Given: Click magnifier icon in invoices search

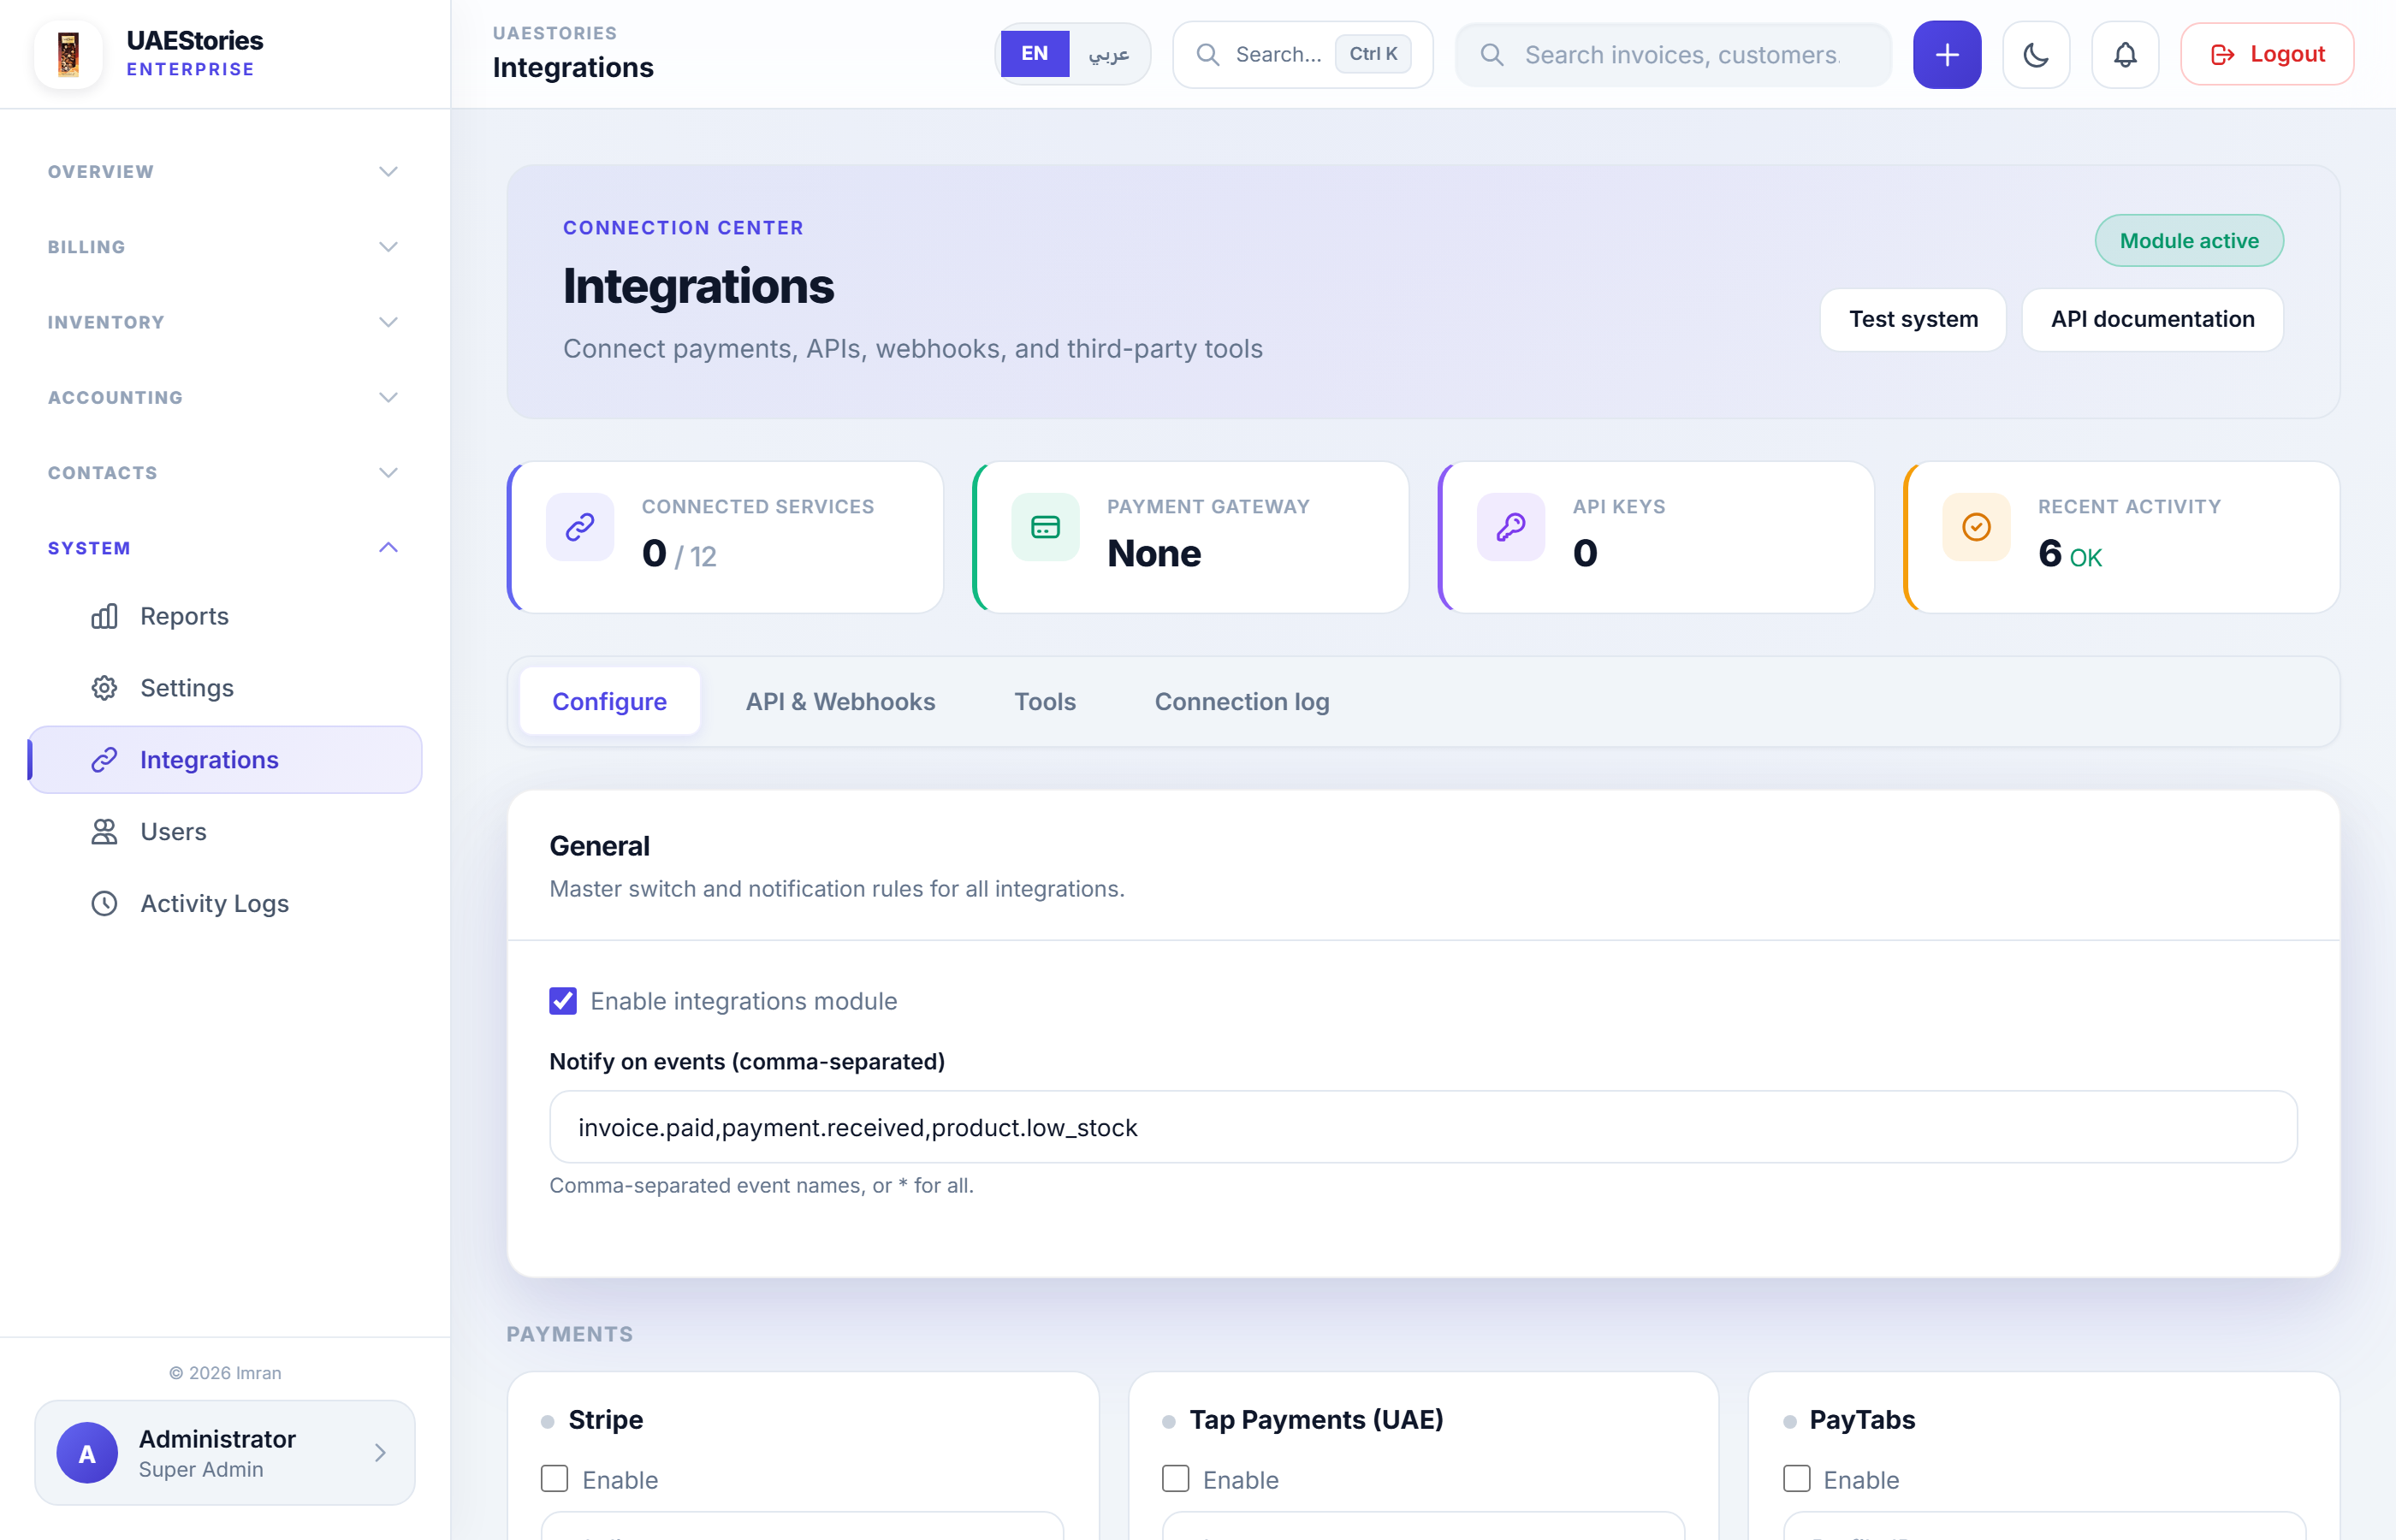Looking at the screenshot, I should [1492, 54].
